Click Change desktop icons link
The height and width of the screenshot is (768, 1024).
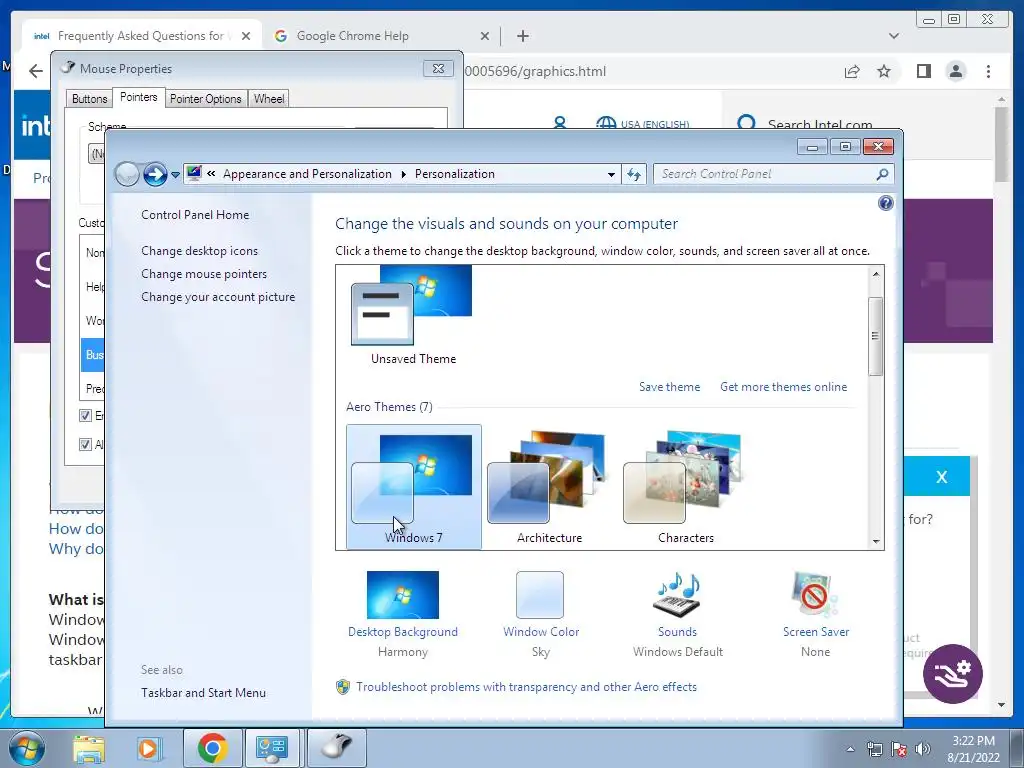(199, 251)
